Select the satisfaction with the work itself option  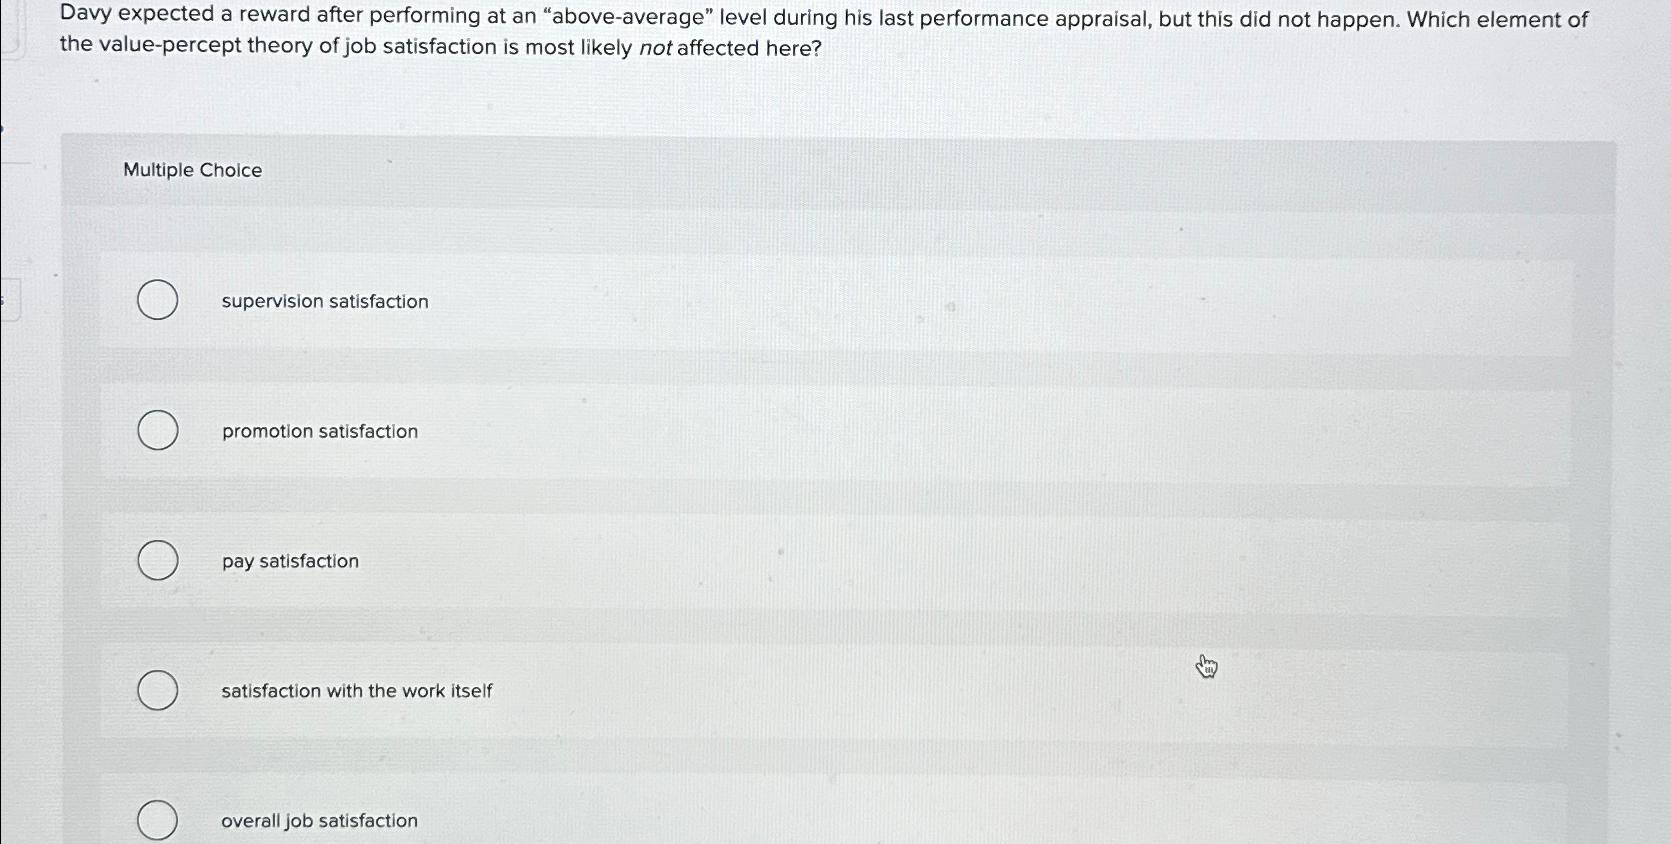pyautogui.click(x=157, y=689)
